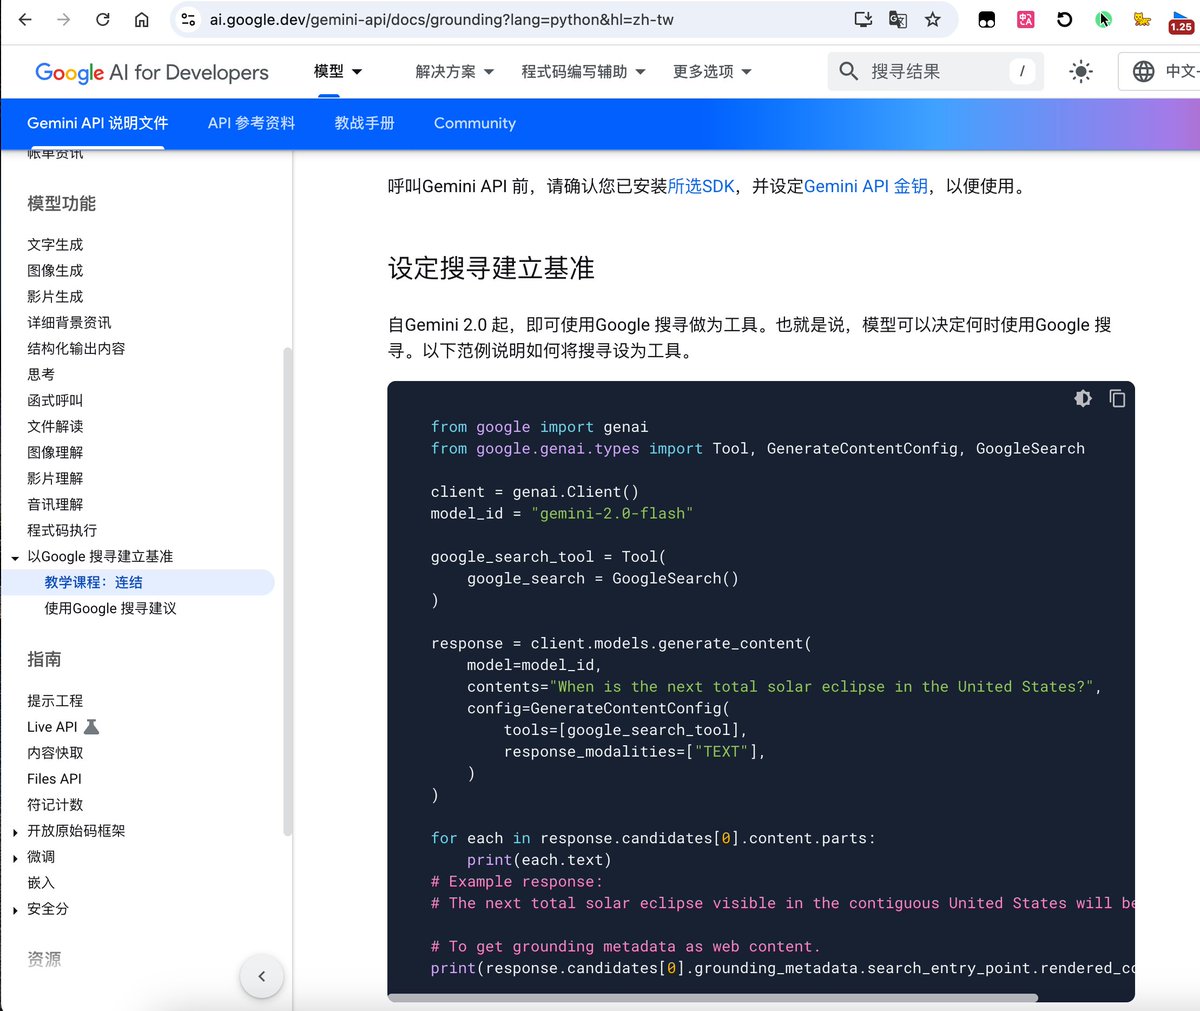Expand the 开放原始码框架 section
This screenshot has height=1011, width=1200.
point(15,832)
